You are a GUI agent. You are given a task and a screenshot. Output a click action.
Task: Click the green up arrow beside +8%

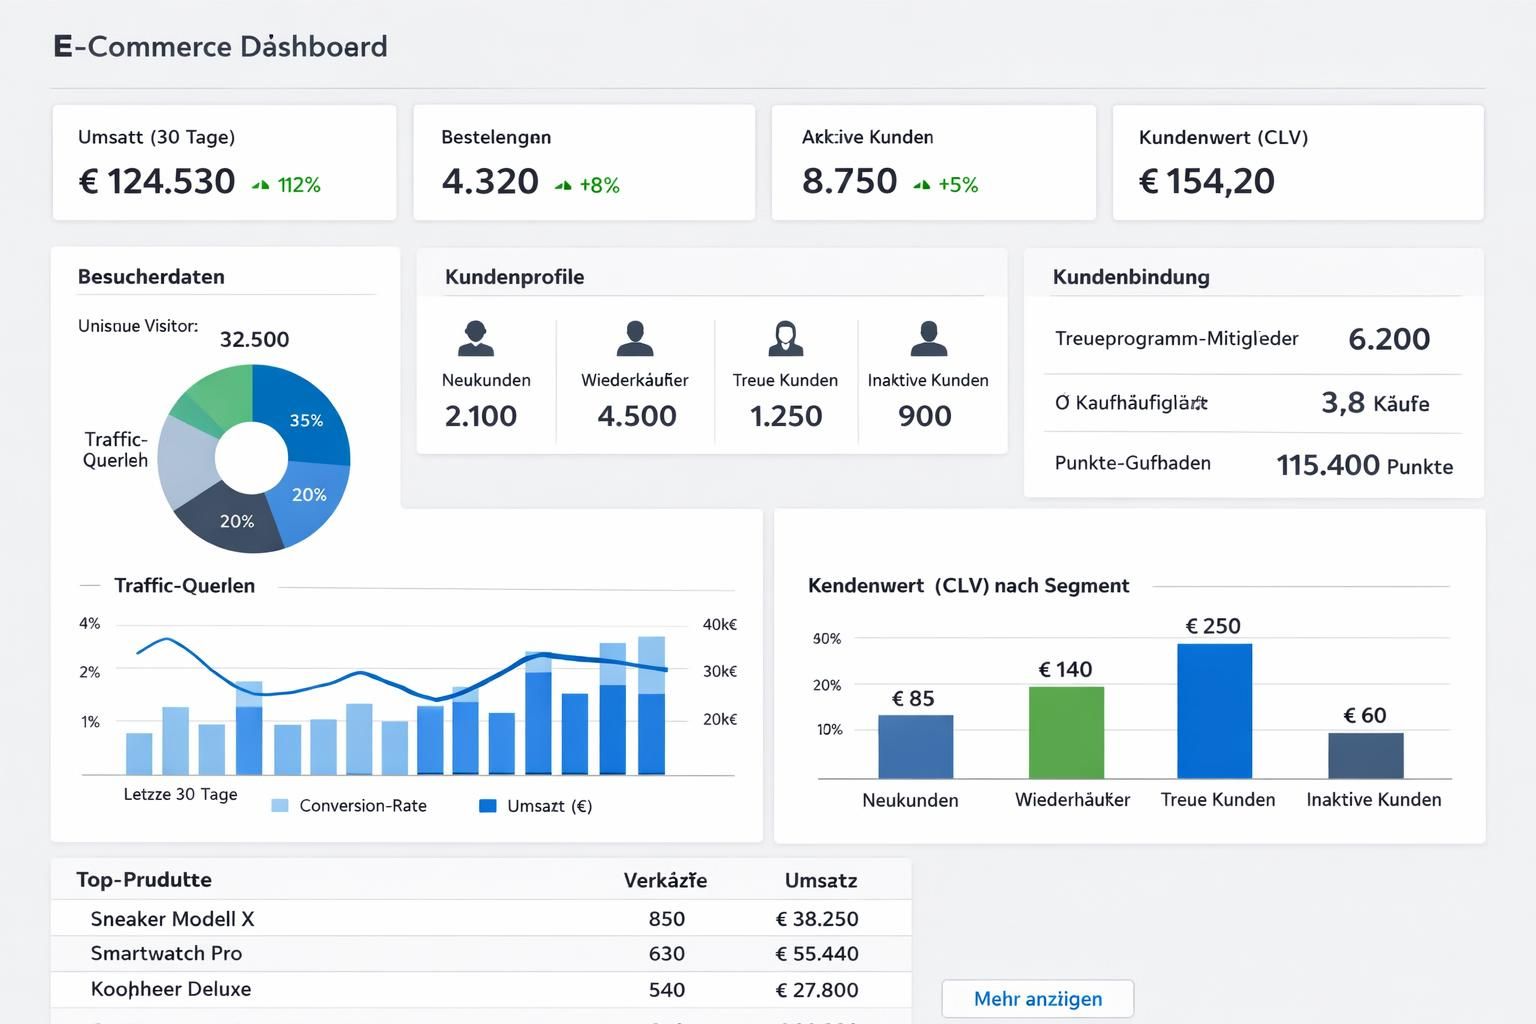pyautogui.click(x=563, y=185)
